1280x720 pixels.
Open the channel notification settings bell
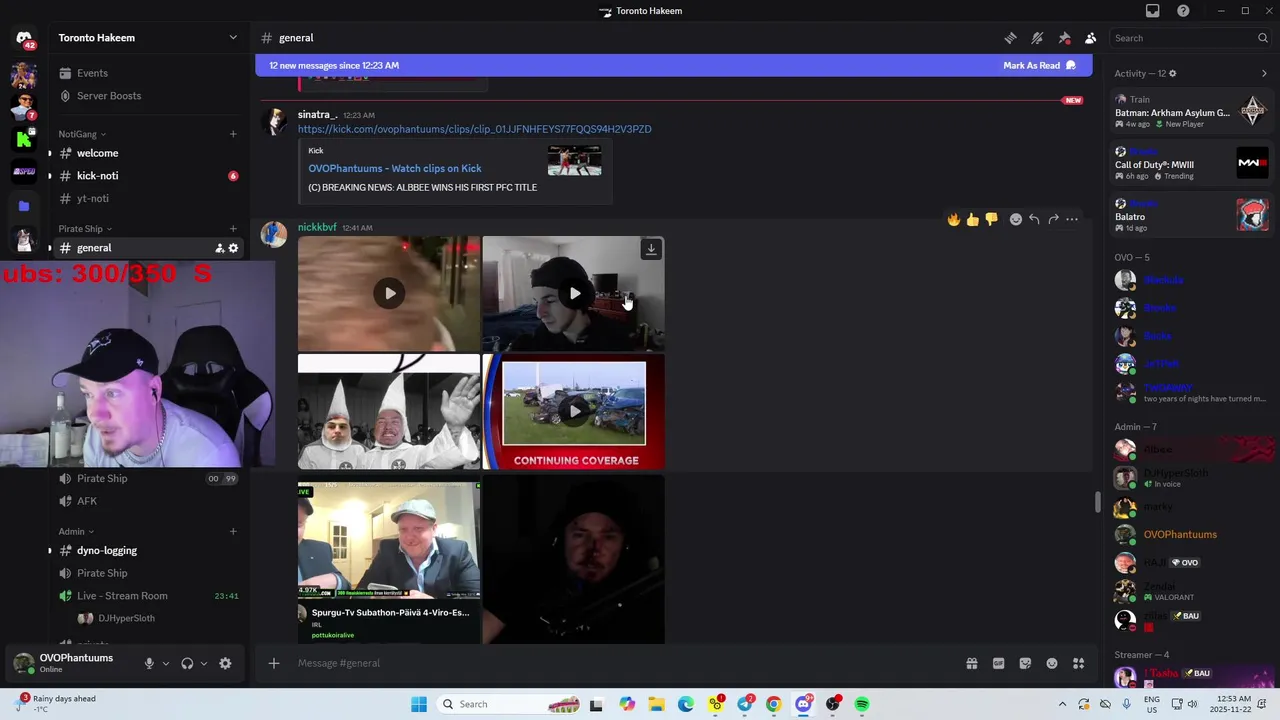pos(1037,38)
